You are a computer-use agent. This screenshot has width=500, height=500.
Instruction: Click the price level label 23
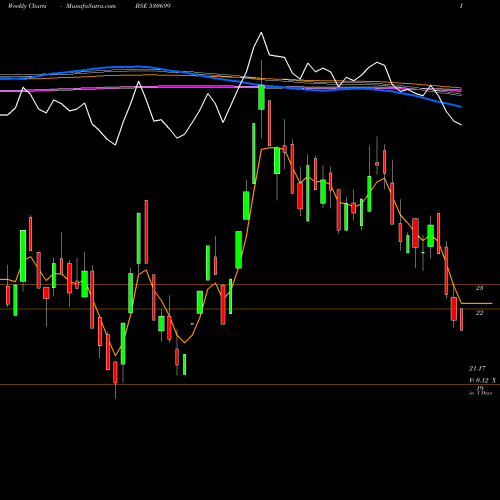[479, 288]
